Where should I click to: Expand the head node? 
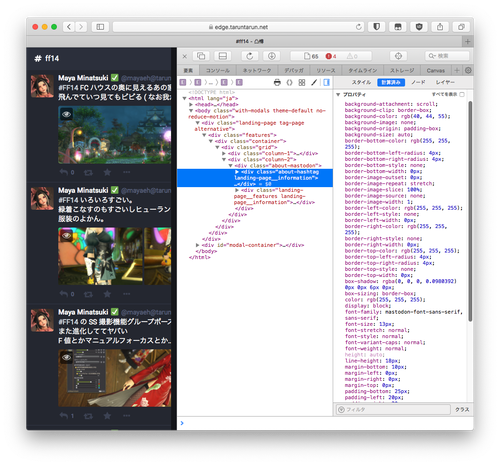click(x=191, y=104)
